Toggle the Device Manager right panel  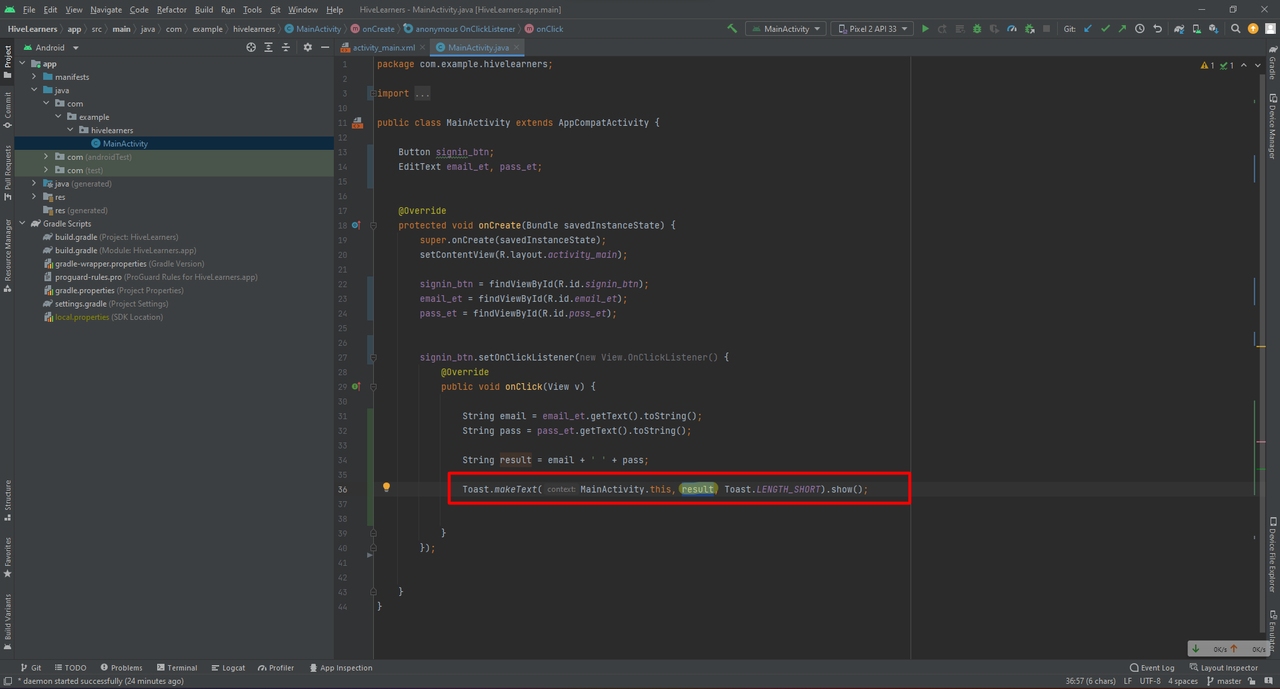1272,127
